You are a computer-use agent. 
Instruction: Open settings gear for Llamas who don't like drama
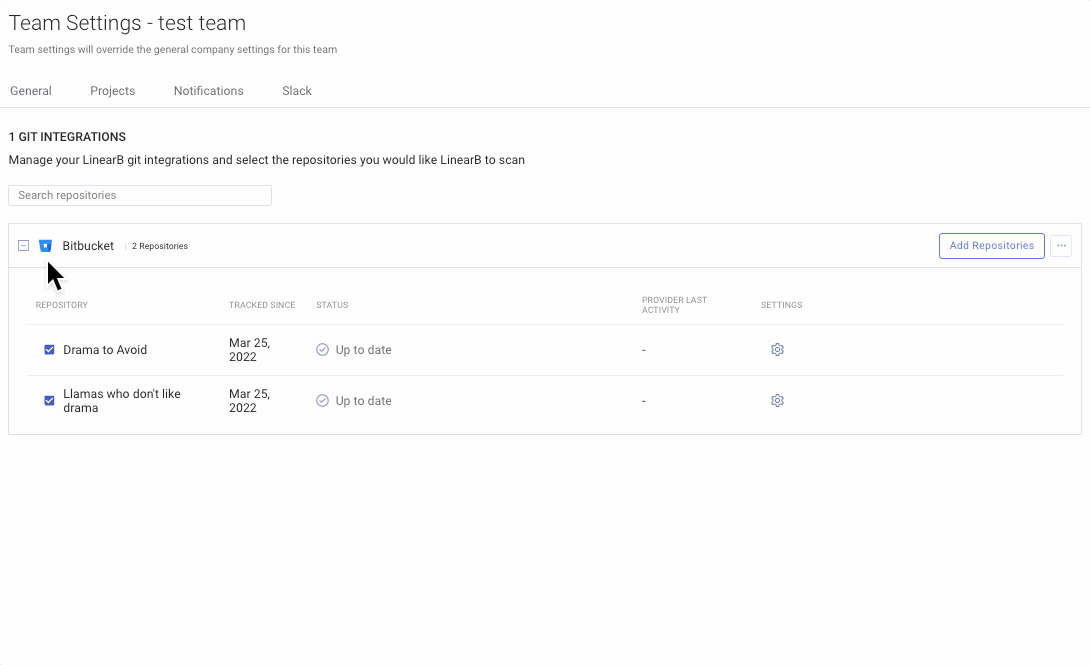pos(777,400)
